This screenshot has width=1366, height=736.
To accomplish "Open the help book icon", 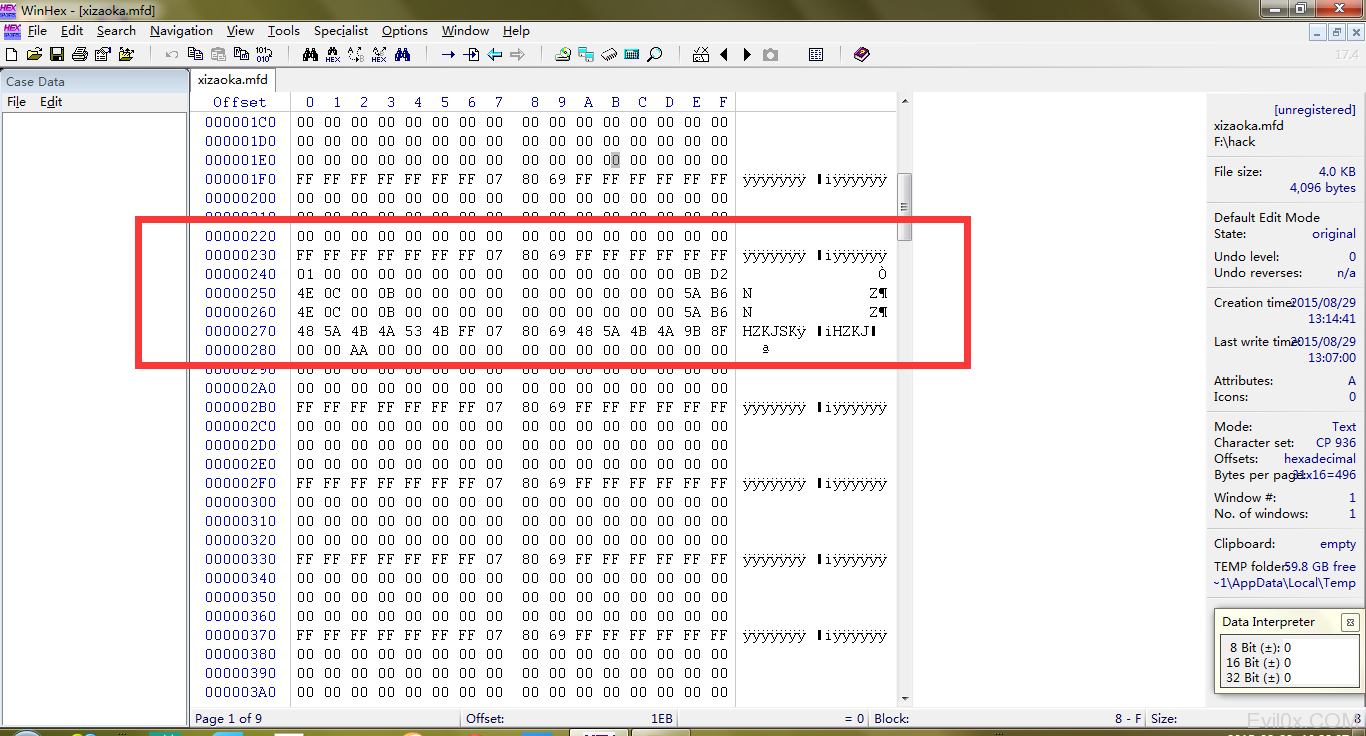I will pos(862,54).
